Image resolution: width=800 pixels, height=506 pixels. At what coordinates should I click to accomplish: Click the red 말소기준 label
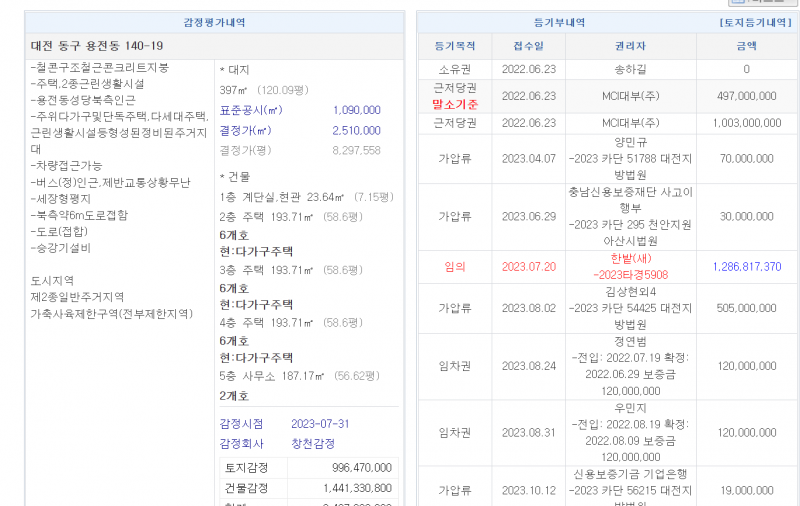(455, 104)
